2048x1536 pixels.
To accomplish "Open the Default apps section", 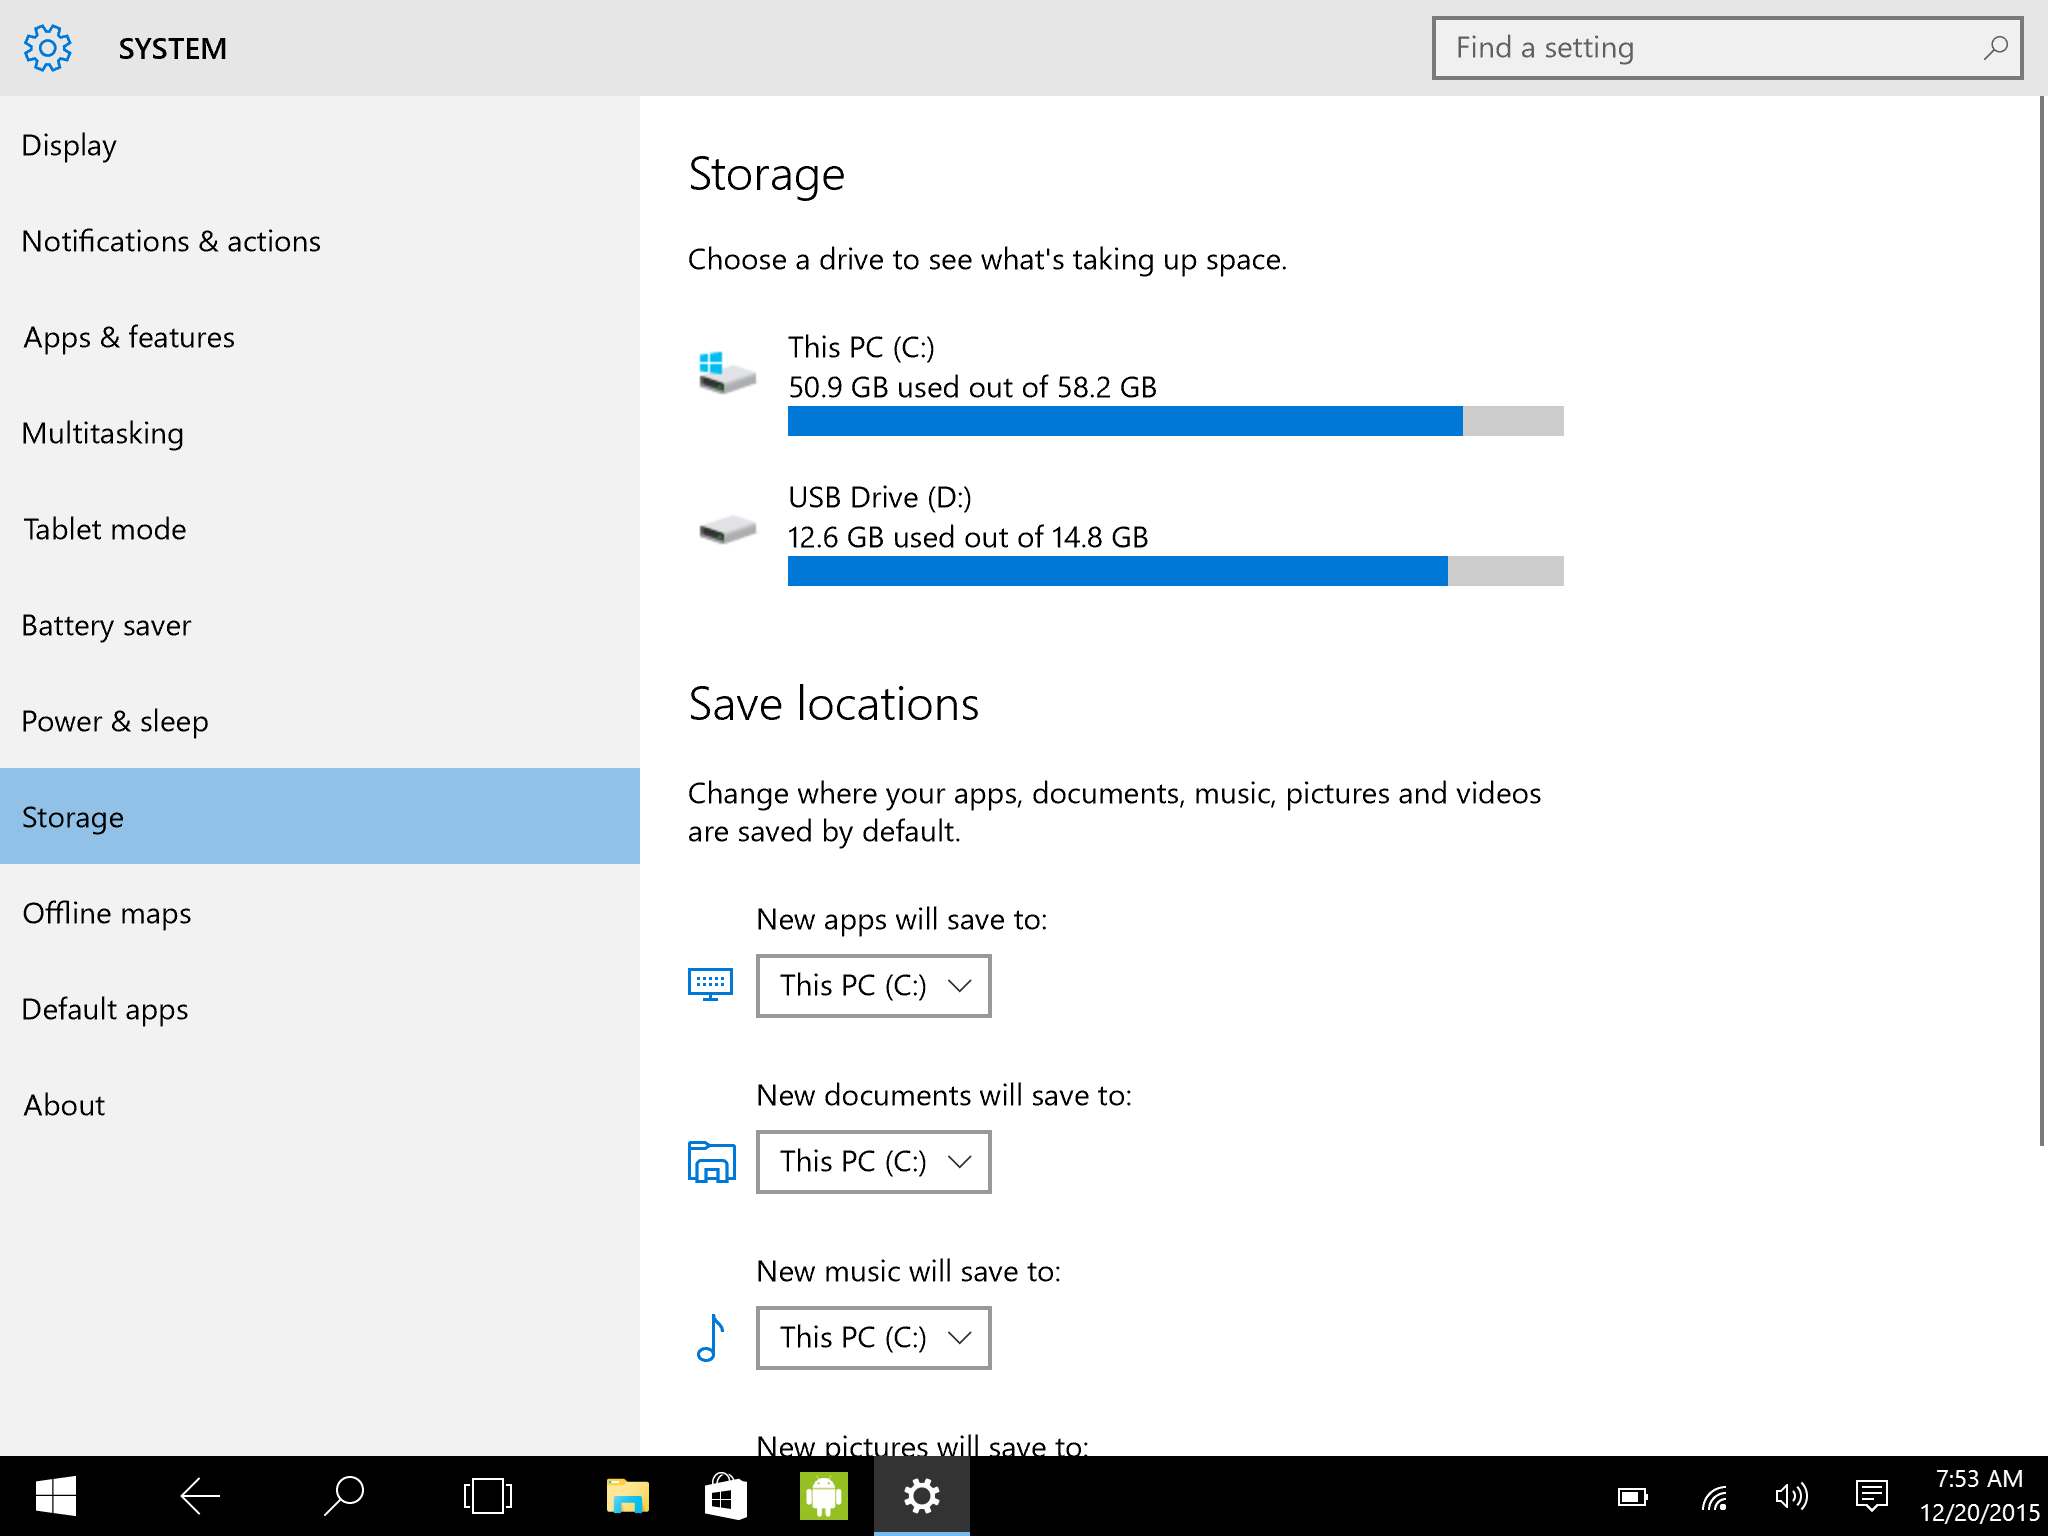I will click(105, 1010).
